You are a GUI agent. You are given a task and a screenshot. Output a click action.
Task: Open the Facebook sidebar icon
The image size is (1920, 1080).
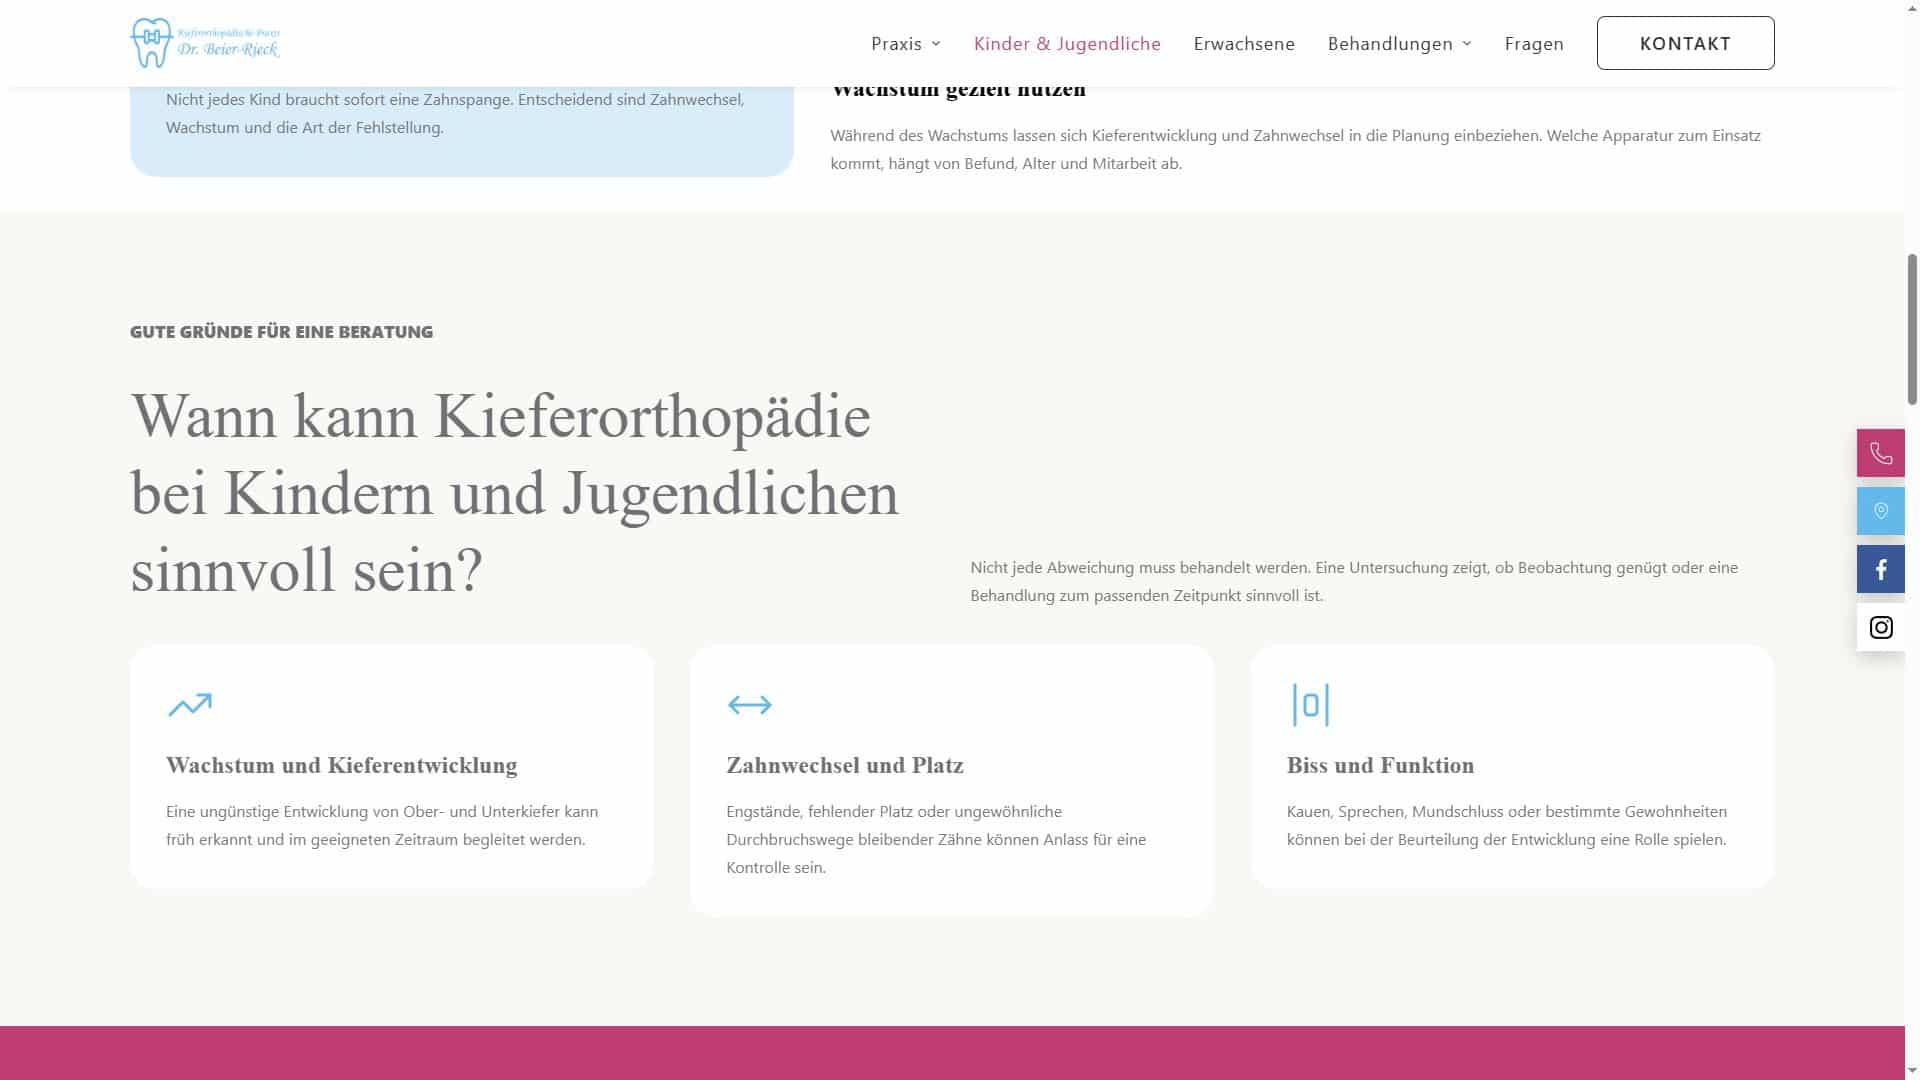pos(1881,569)
